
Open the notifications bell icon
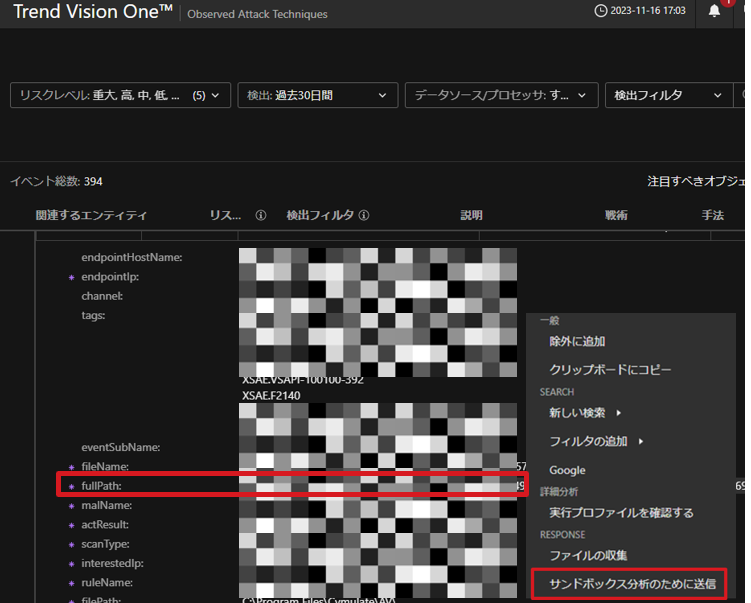click(x=714, y=11)
